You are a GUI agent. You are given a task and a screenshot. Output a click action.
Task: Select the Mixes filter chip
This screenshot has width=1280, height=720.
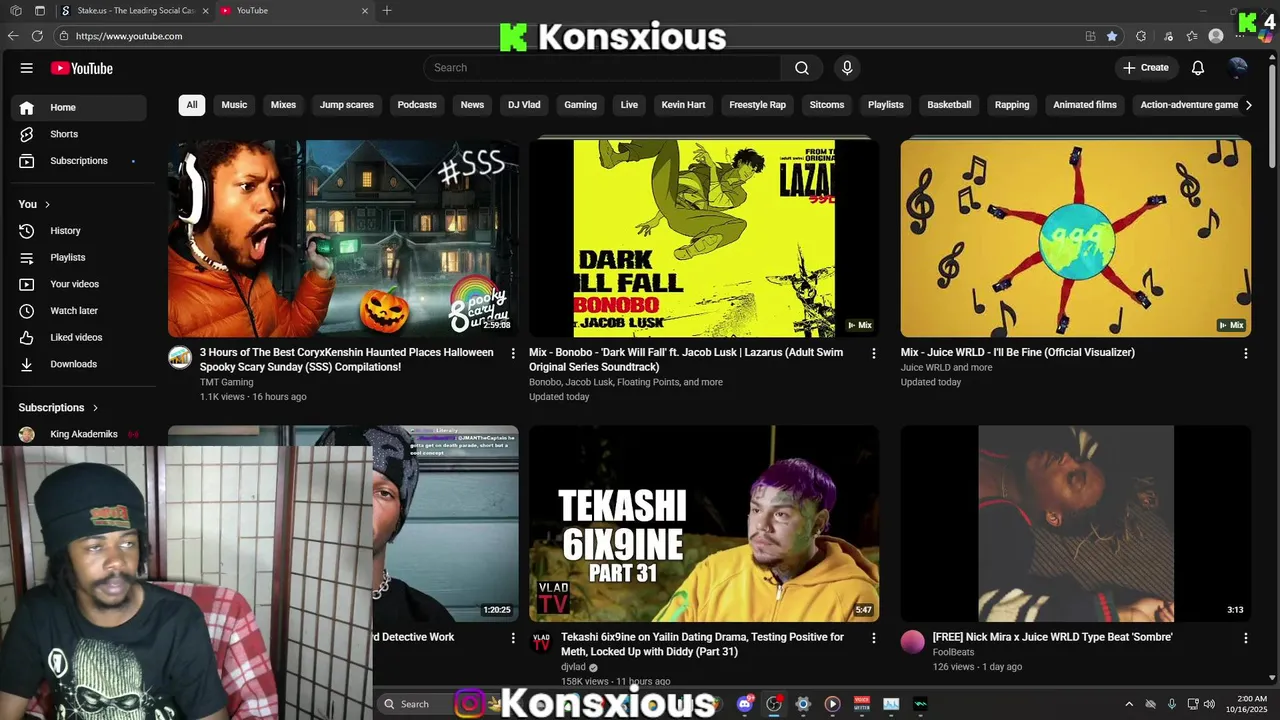point(283,105)
